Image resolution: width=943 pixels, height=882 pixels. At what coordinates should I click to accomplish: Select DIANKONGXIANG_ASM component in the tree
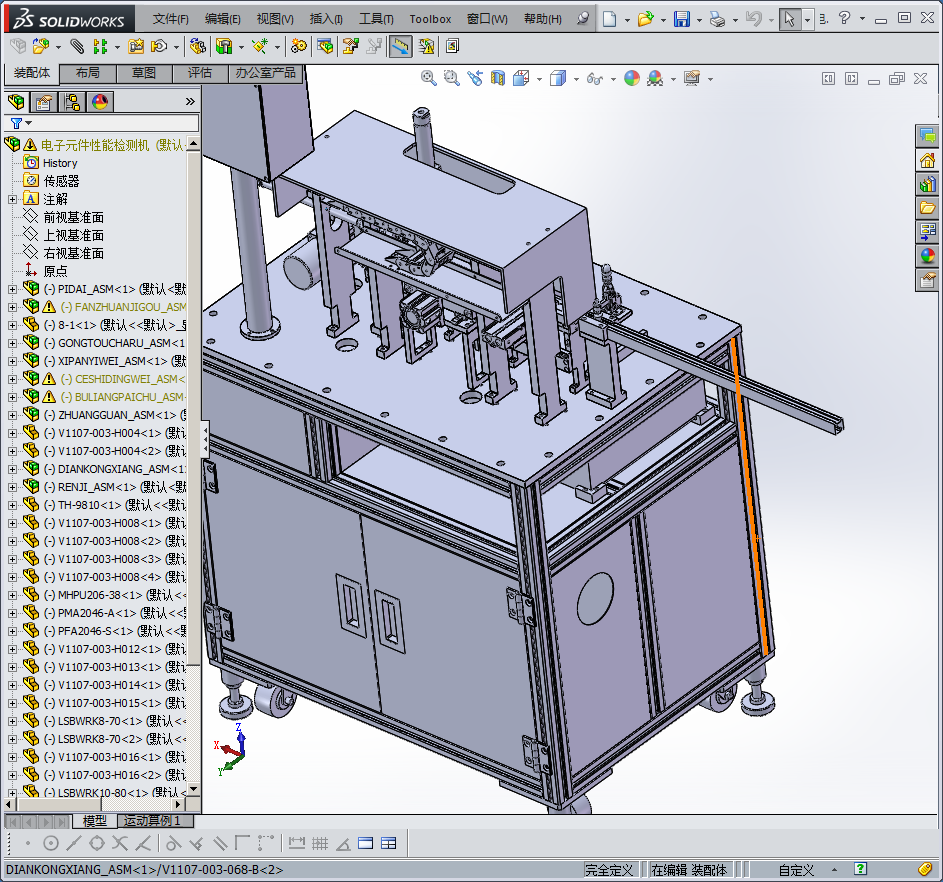[114, 469]
